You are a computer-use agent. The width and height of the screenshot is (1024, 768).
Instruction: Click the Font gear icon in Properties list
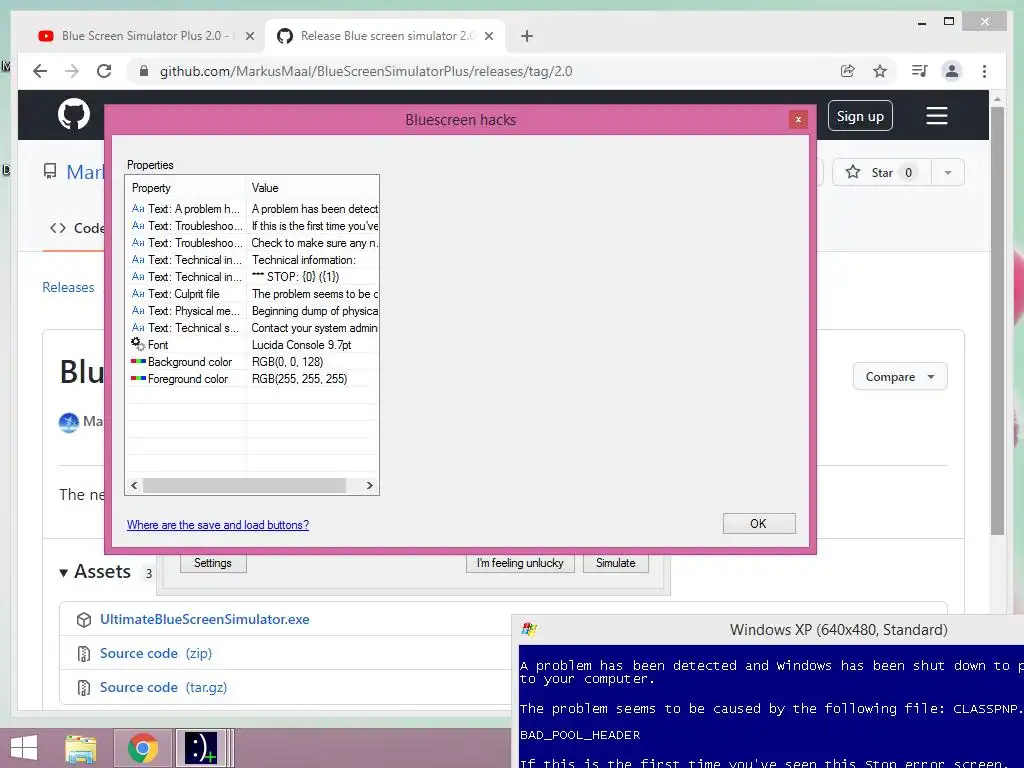[138, 344]
